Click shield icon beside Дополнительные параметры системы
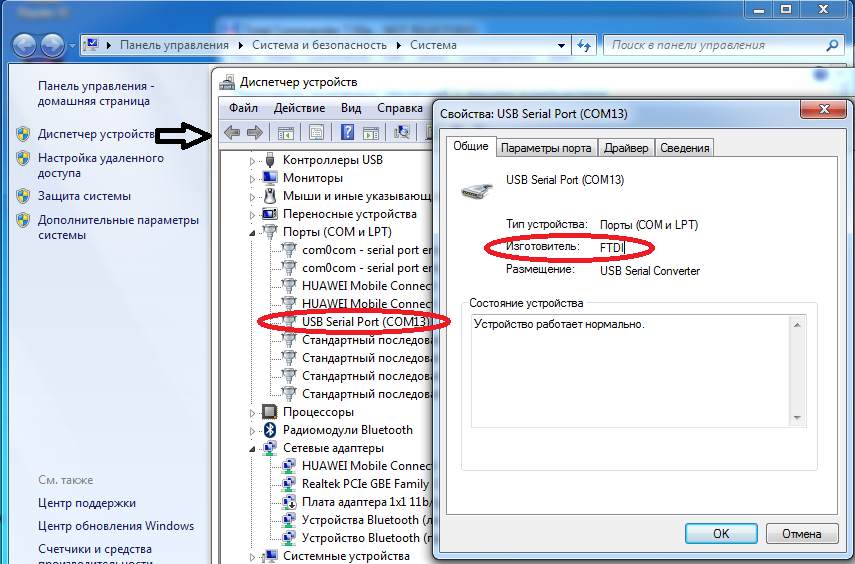This screenshot has height=564, width=855. click(x=23, y=220)
